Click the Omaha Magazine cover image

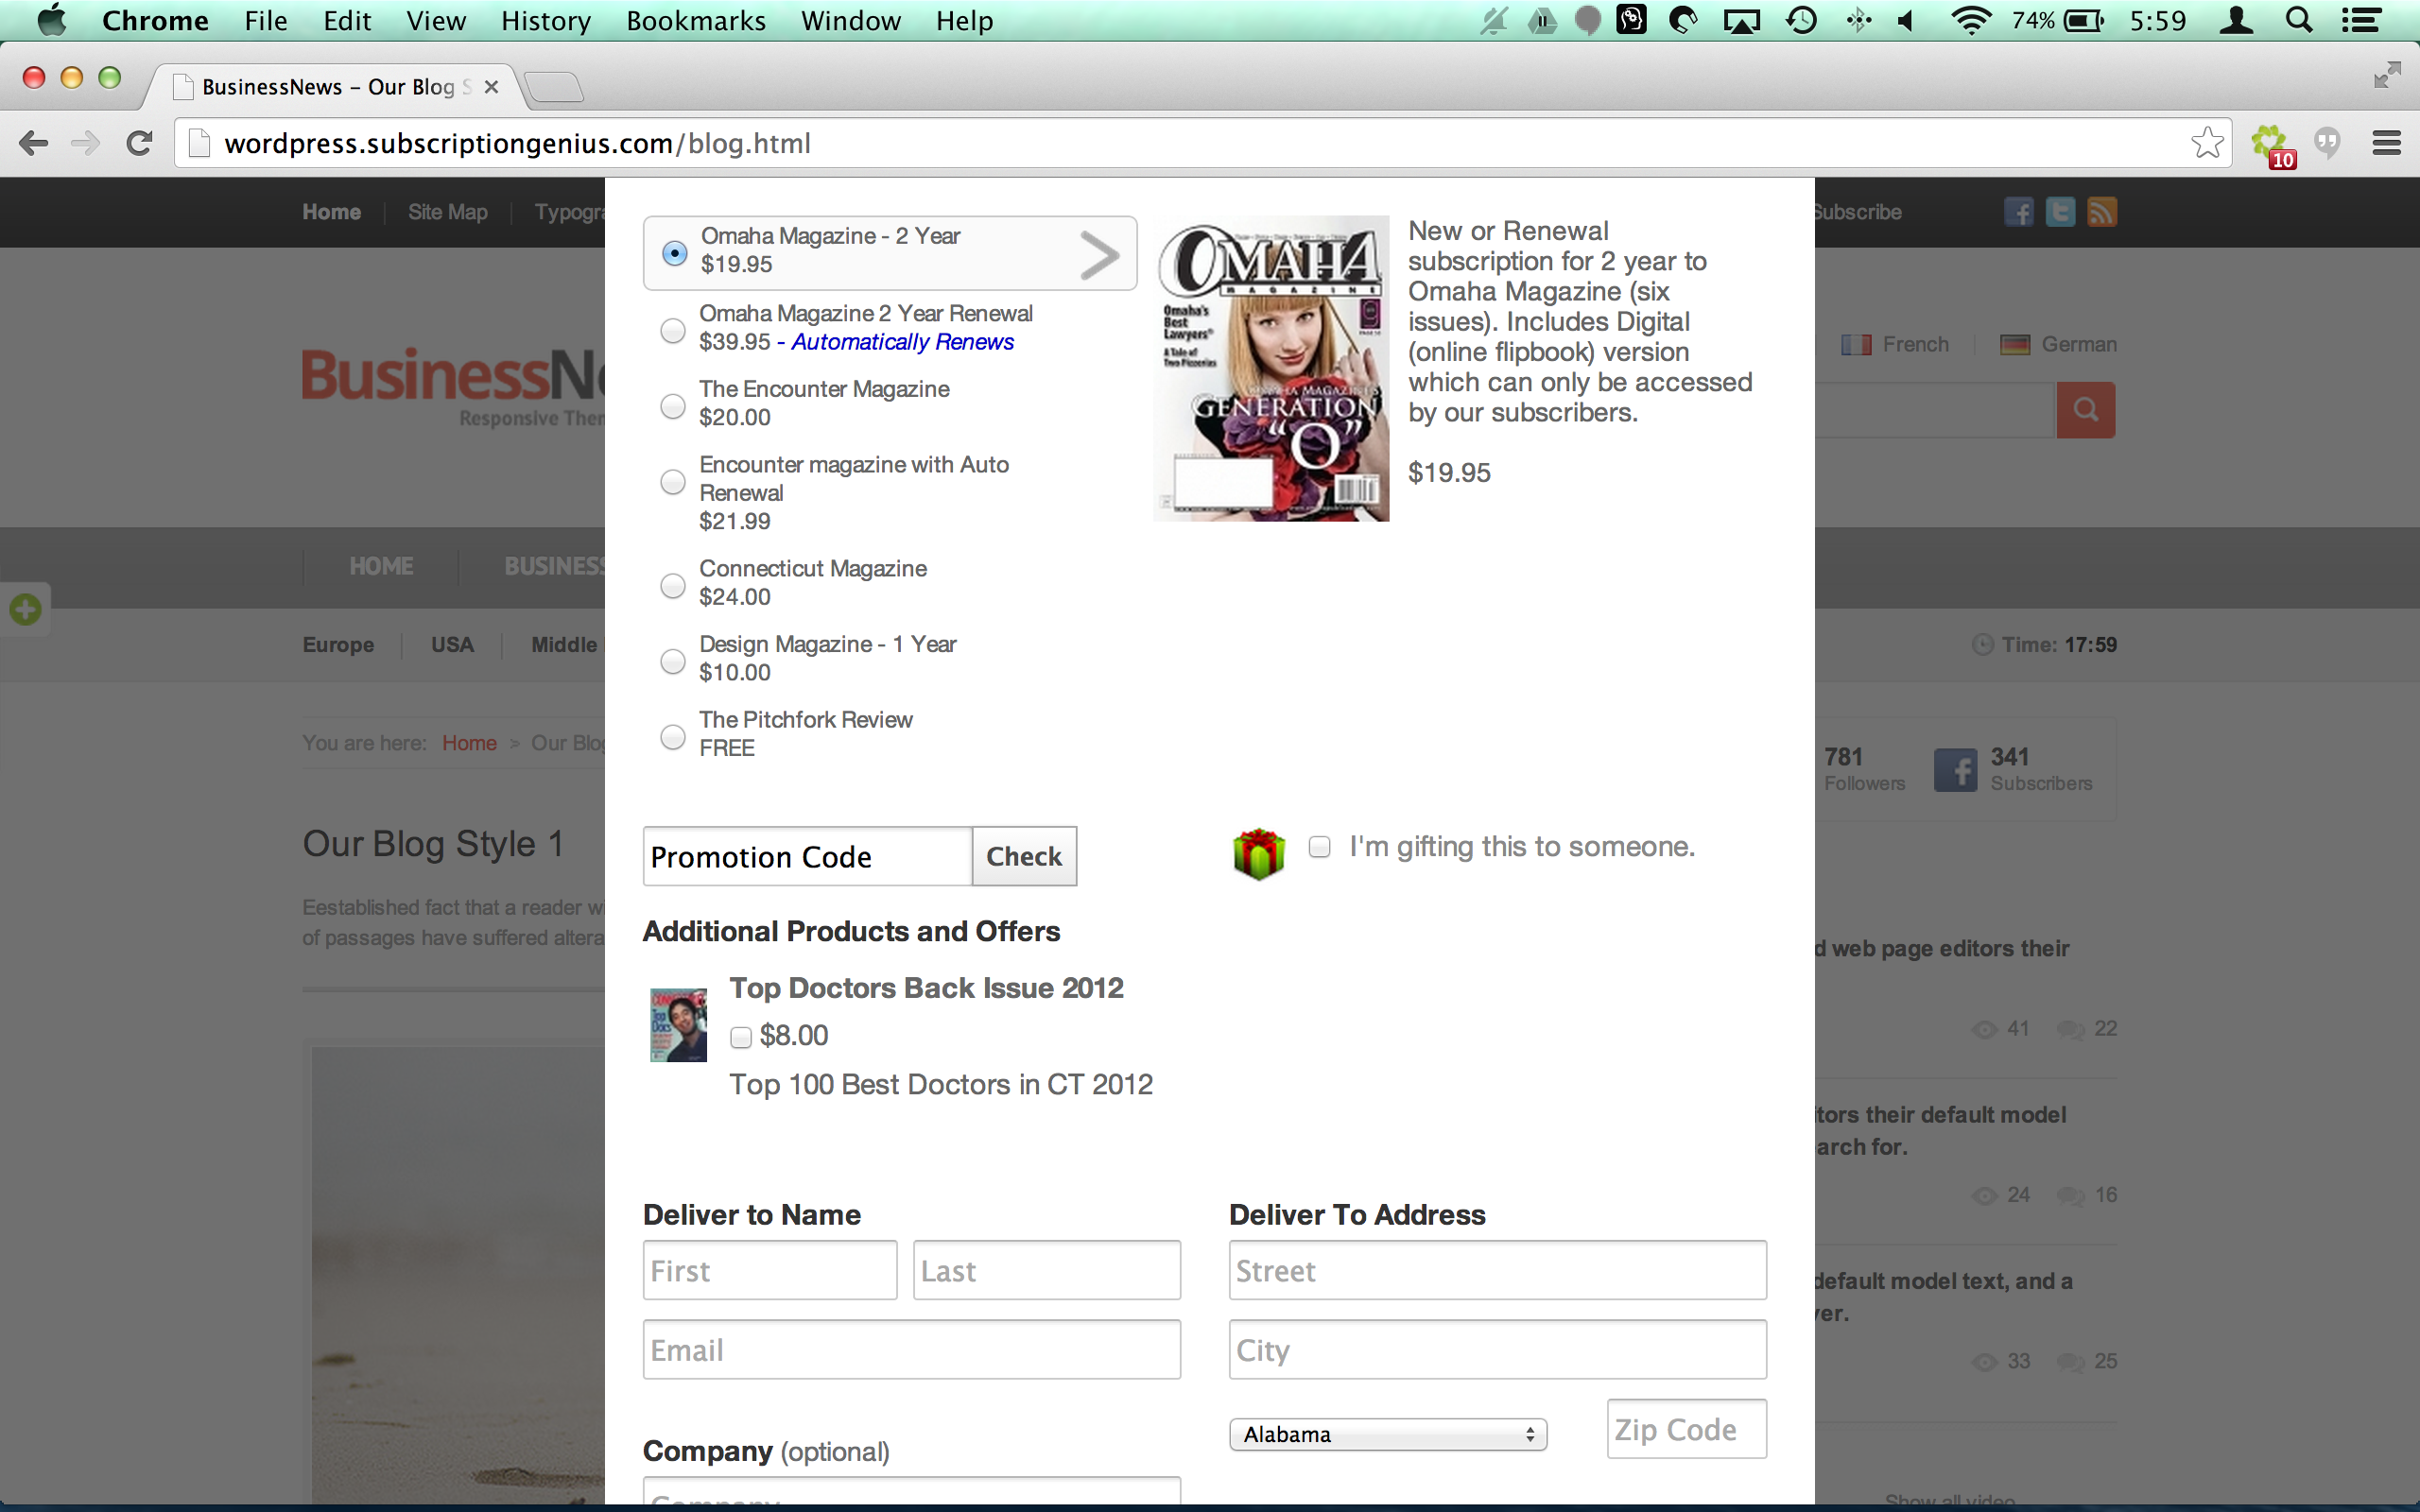1272,369
